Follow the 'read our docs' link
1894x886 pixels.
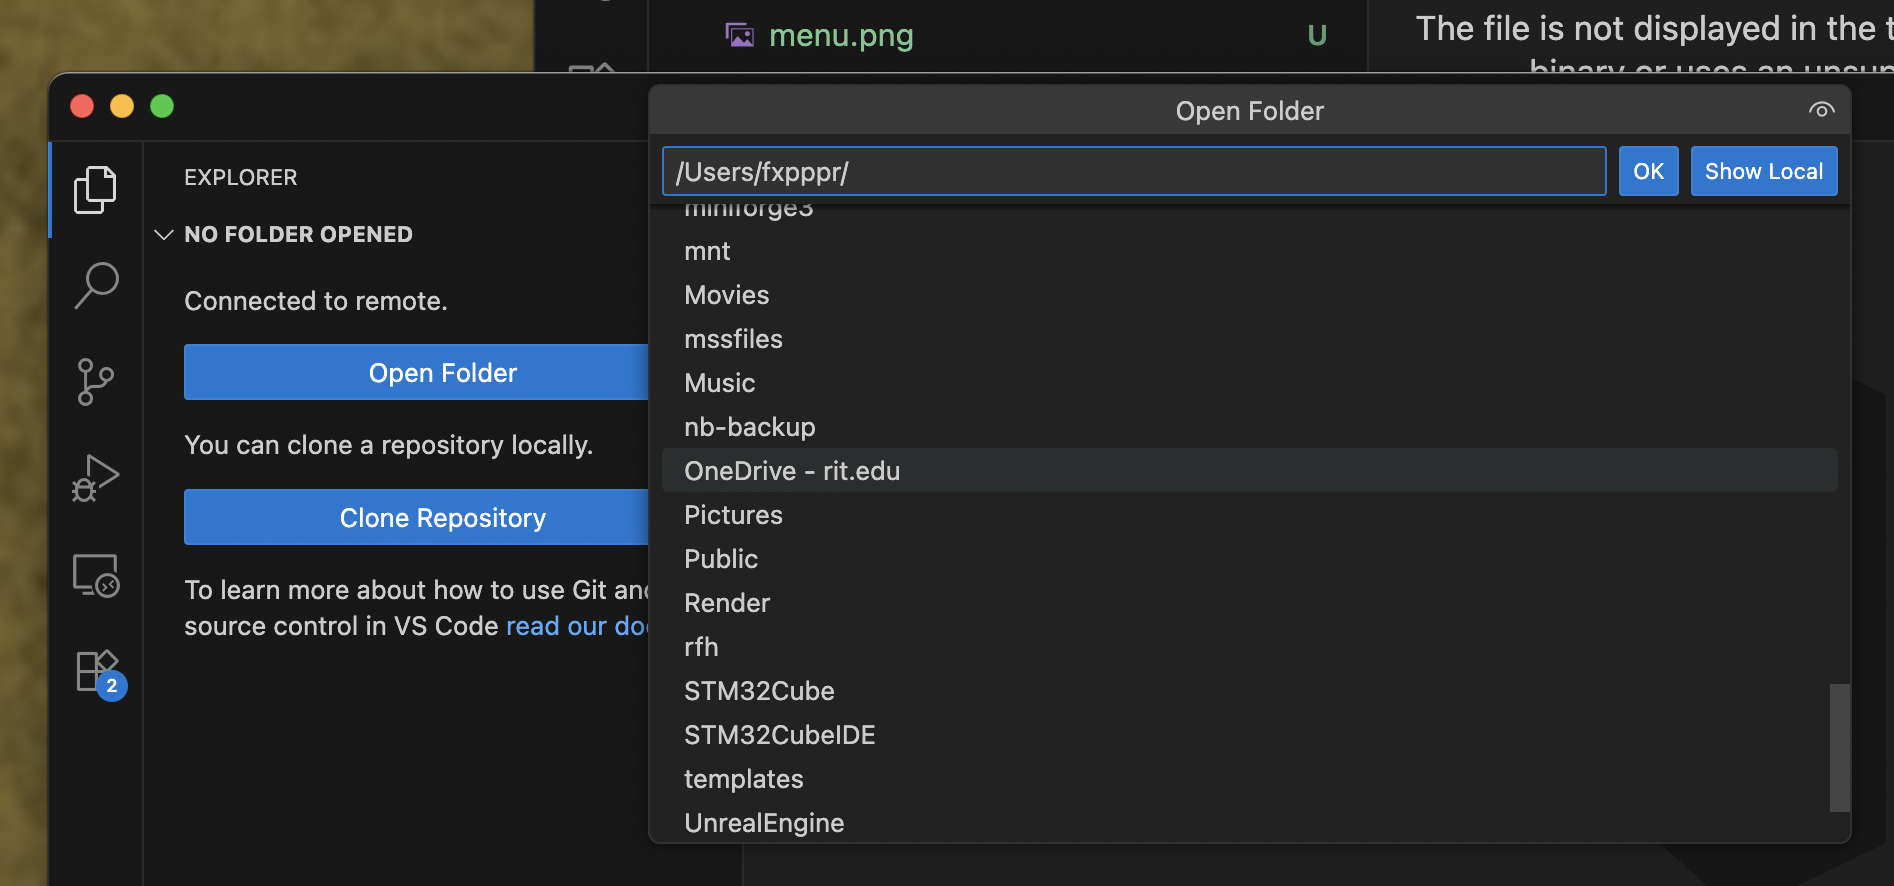click(578, 626)
